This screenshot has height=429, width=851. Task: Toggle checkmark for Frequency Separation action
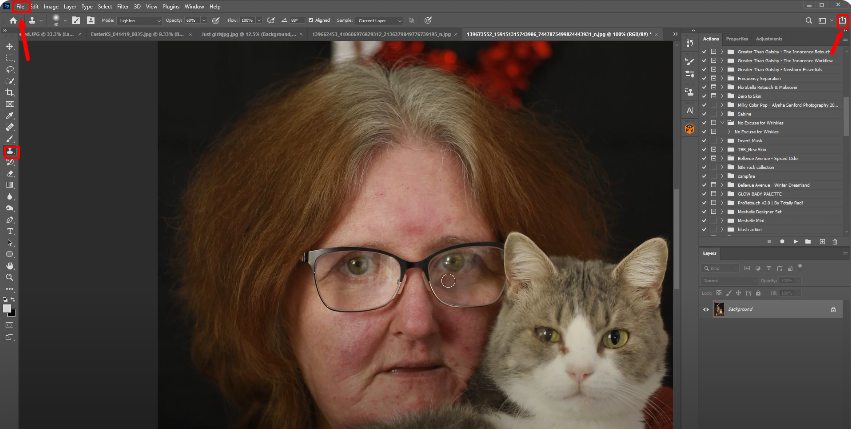point(704,78)
